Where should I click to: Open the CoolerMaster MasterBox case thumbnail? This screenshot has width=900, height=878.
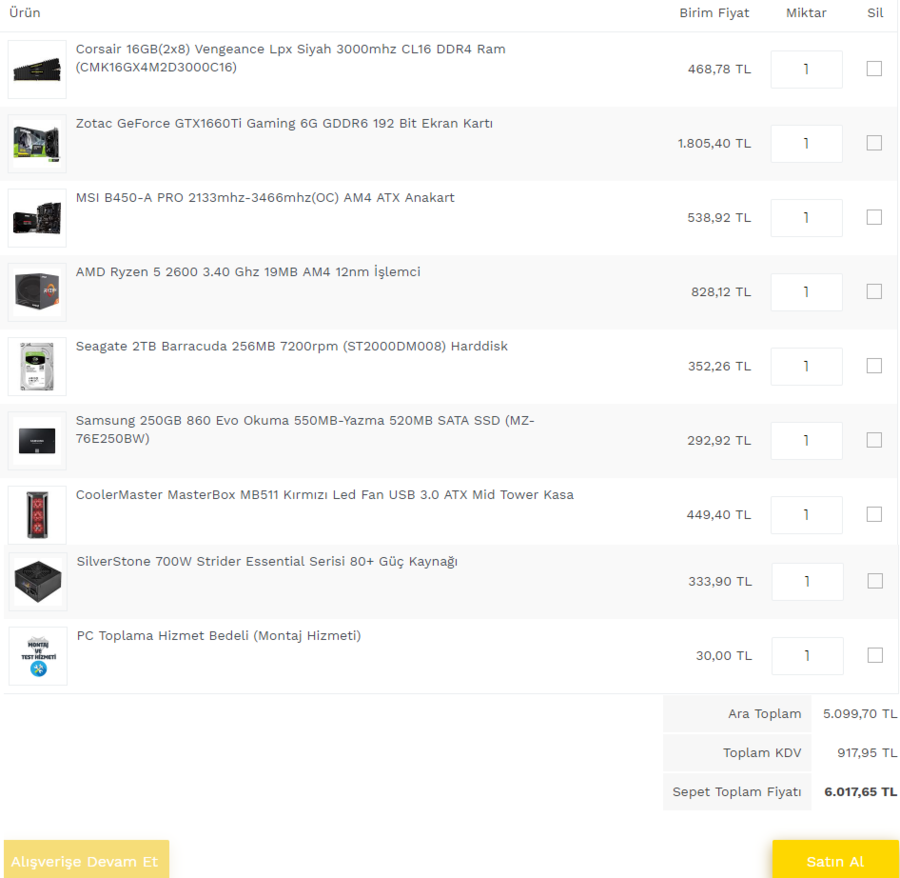coord(37,515)
